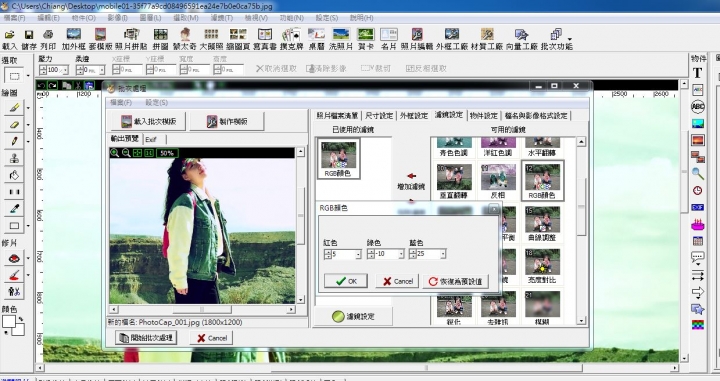Open the 桌曆 (desk calendar) tool

point(316,34)
